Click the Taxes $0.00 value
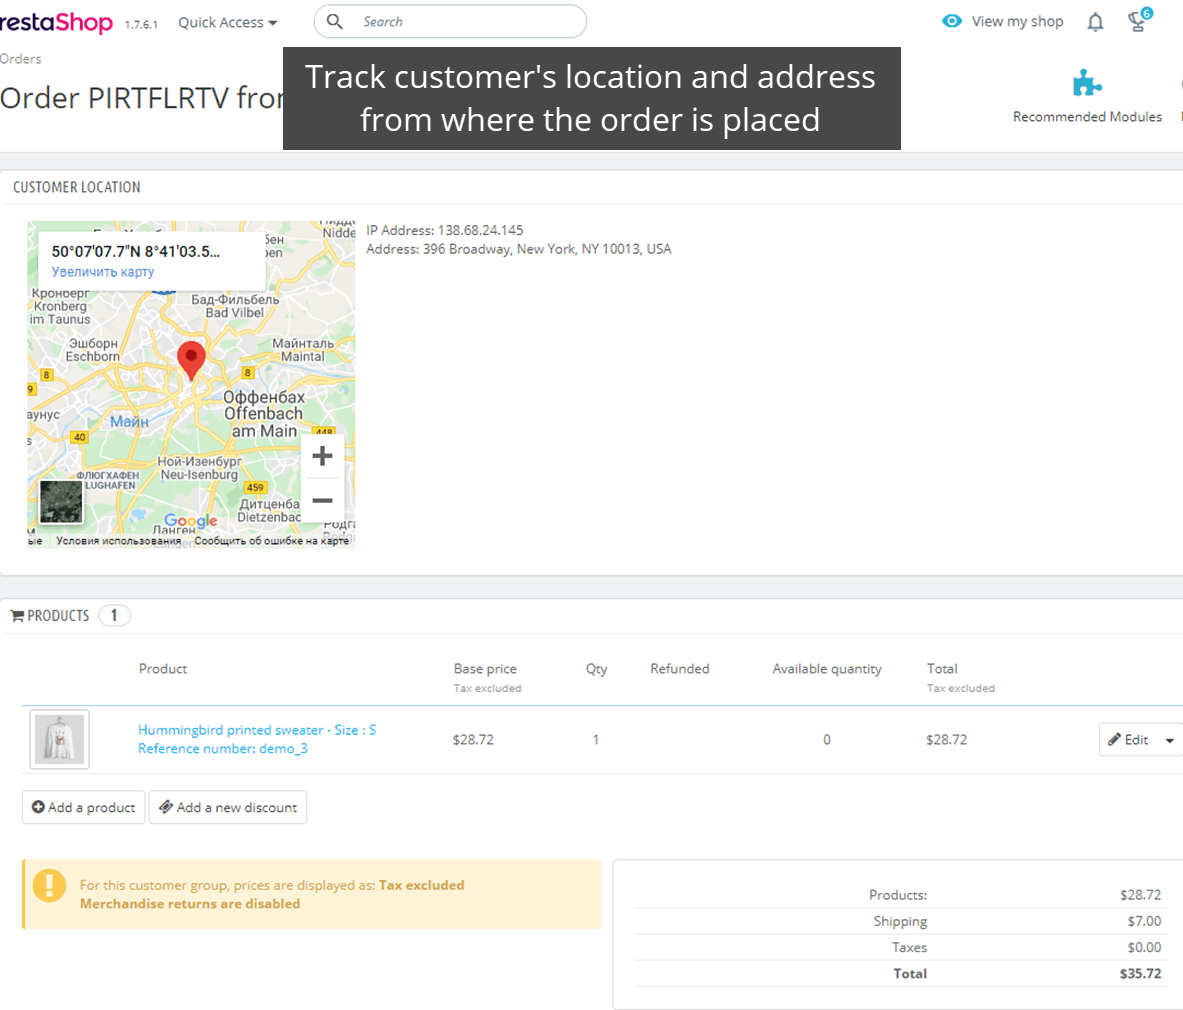The height and width of the screenshot is (1010, 1183). [1144, 947]
